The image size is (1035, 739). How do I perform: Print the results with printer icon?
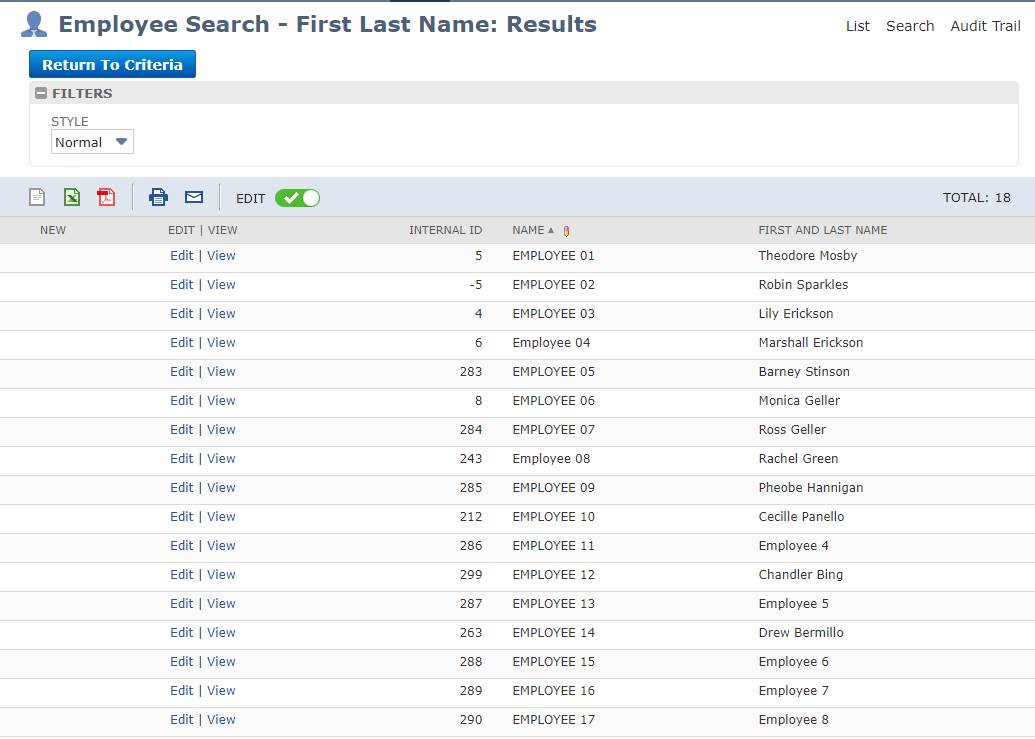[x=158, y=197]
